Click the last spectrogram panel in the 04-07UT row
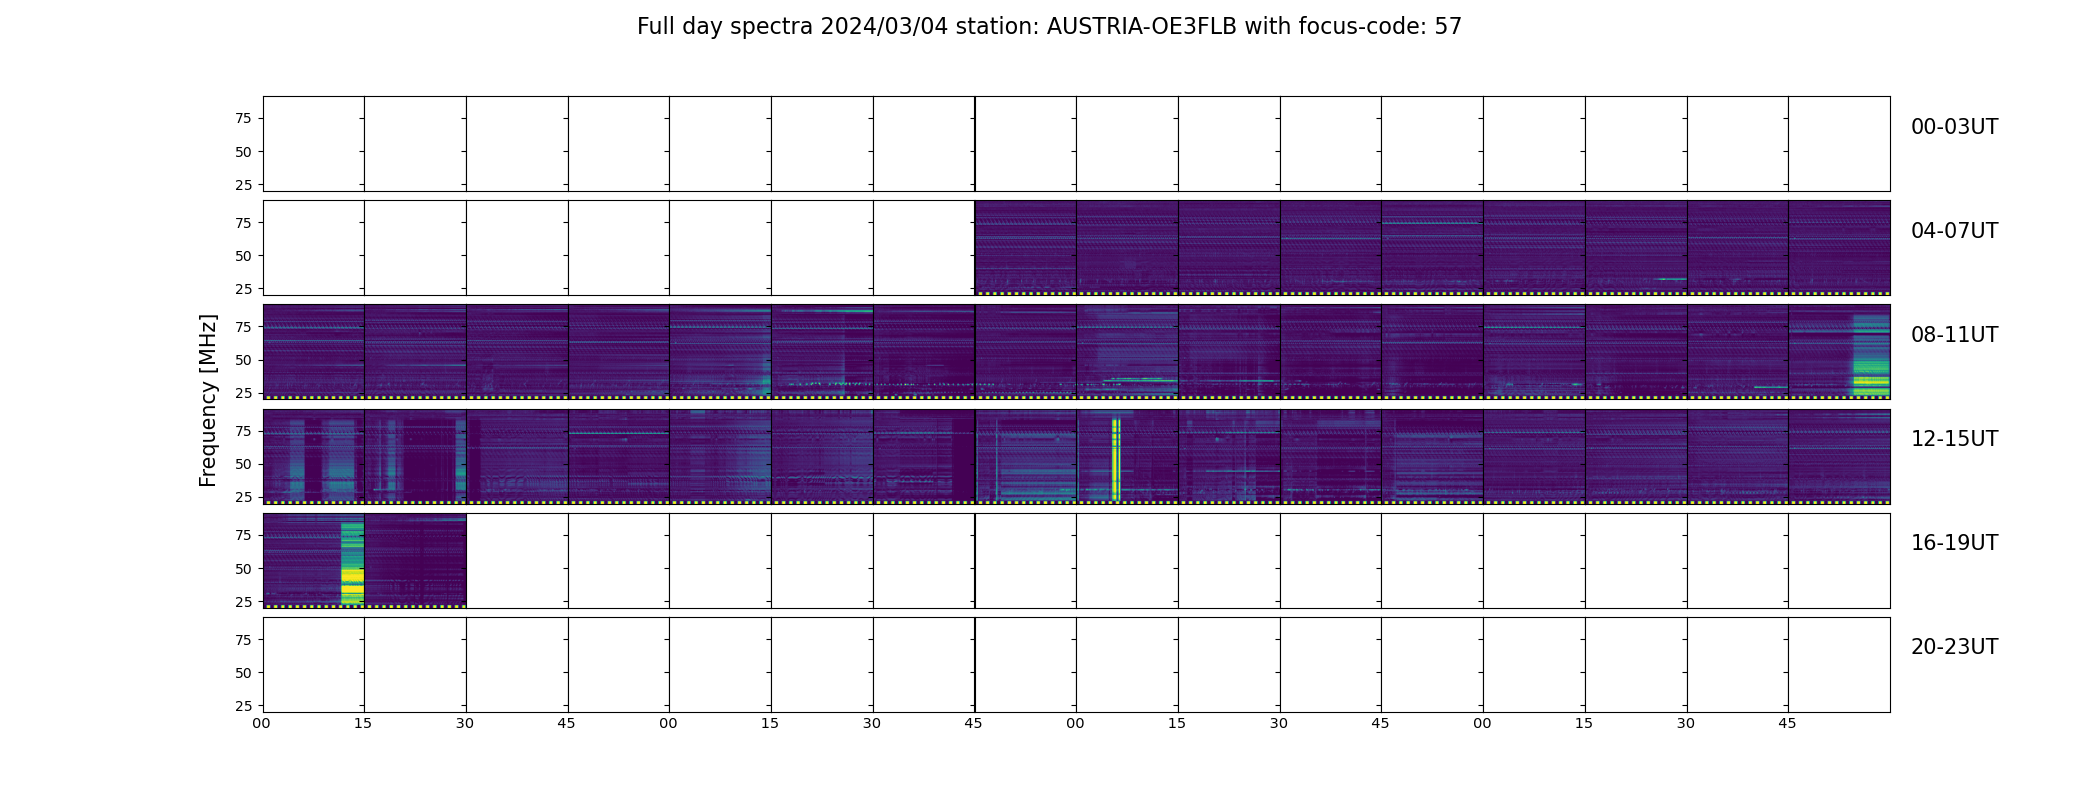 tap(1839, 248)
